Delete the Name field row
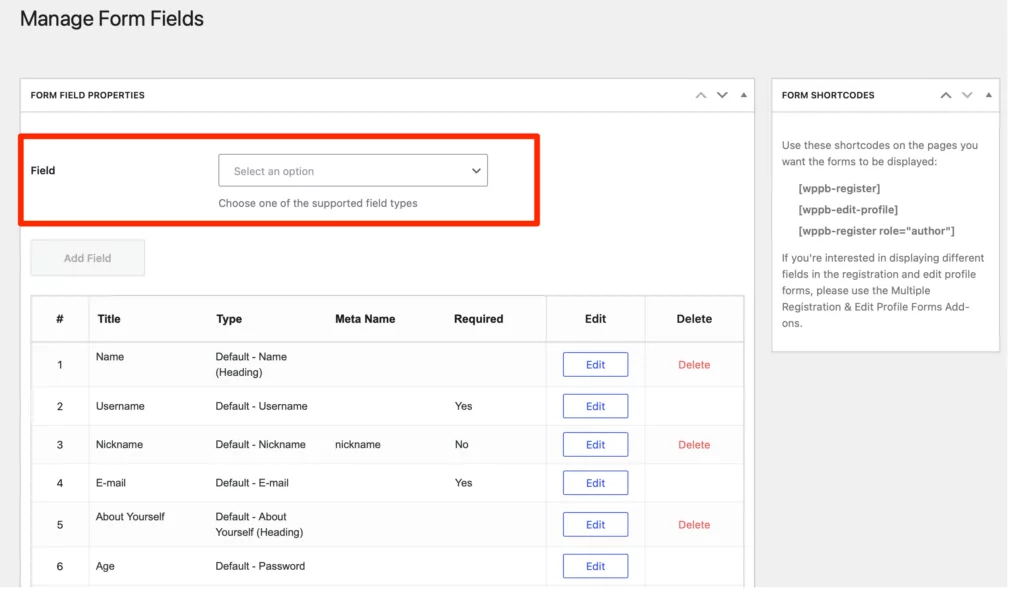The image size is (1024, 604). (694, 365)
